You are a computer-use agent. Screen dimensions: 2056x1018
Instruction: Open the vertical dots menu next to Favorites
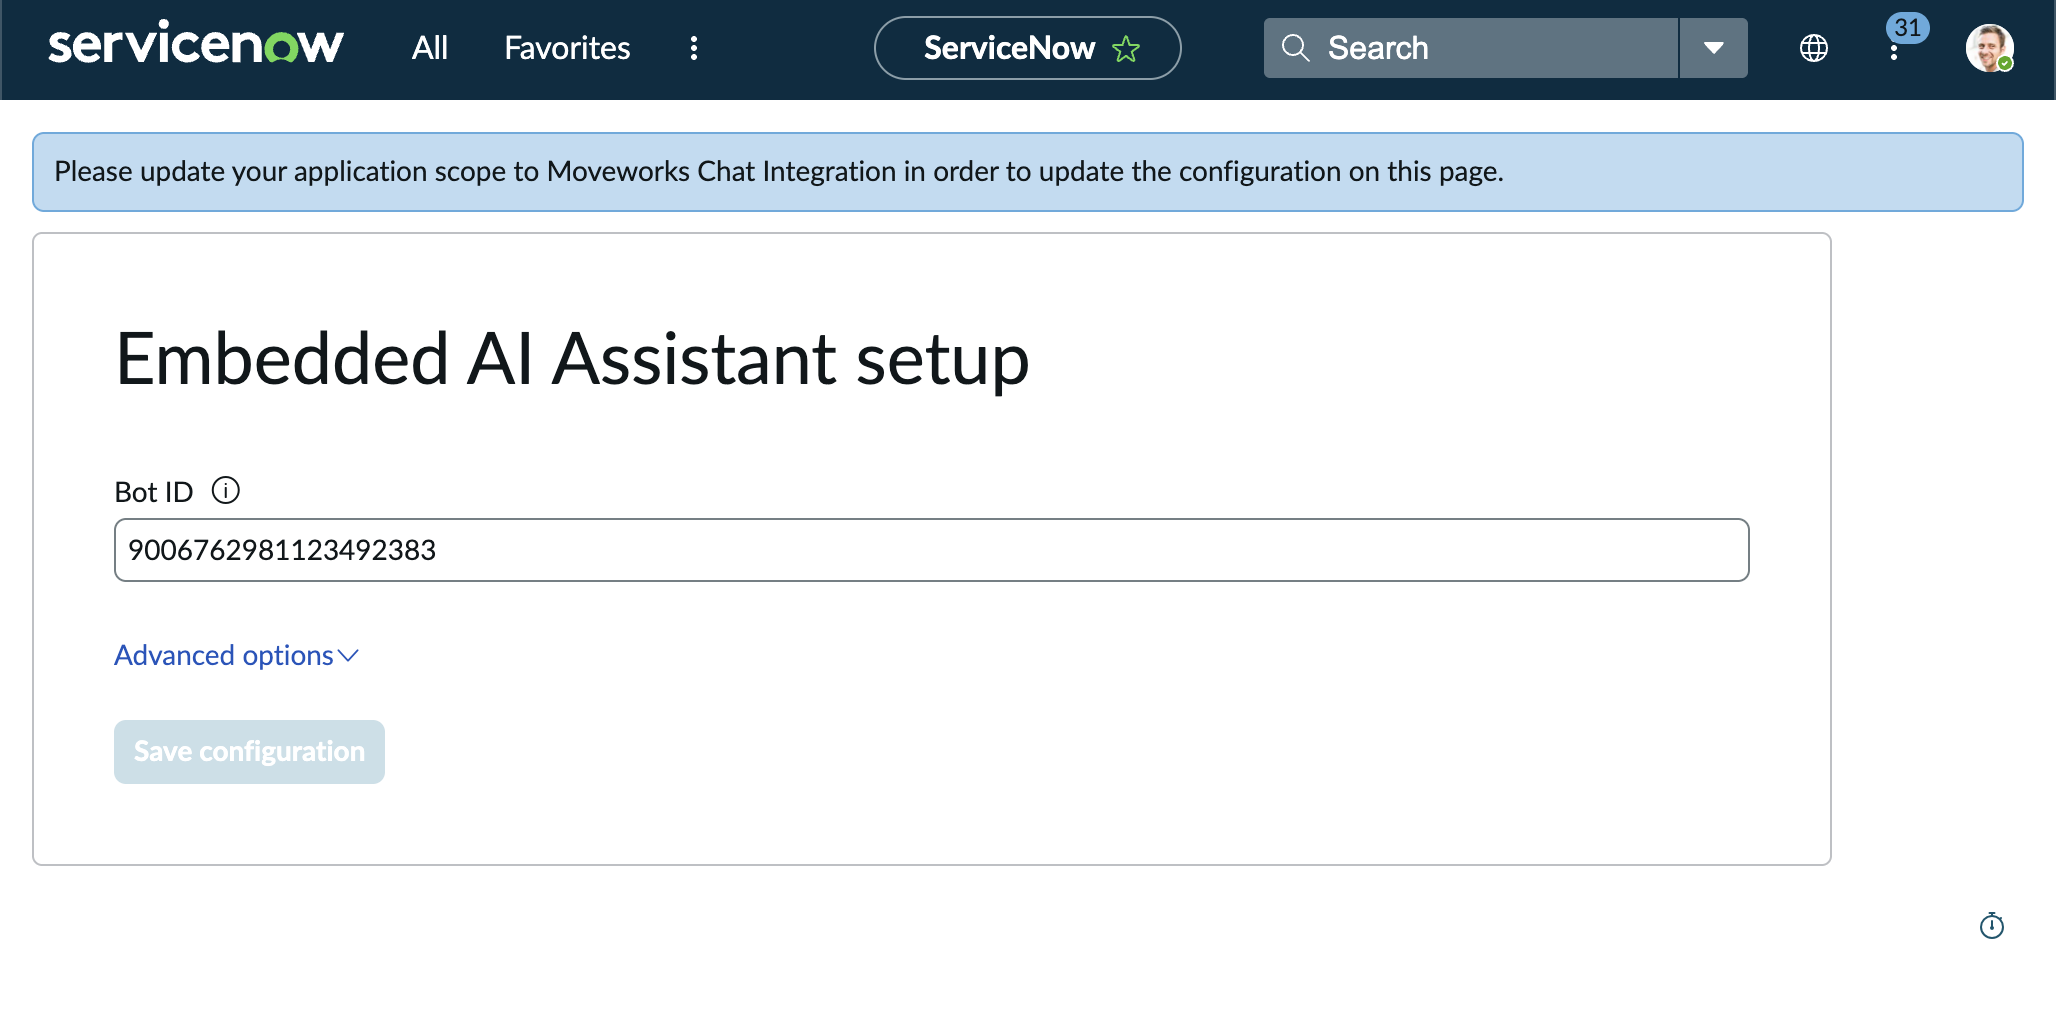tap(694, 48)
